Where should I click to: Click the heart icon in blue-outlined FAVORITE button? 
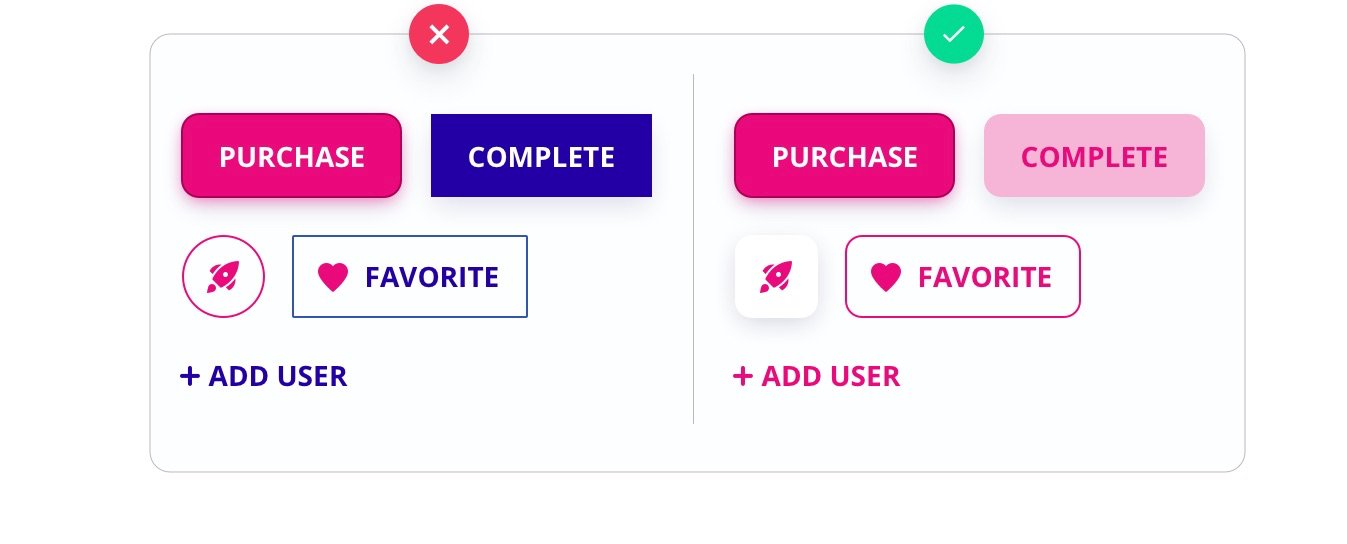point(333,277)
